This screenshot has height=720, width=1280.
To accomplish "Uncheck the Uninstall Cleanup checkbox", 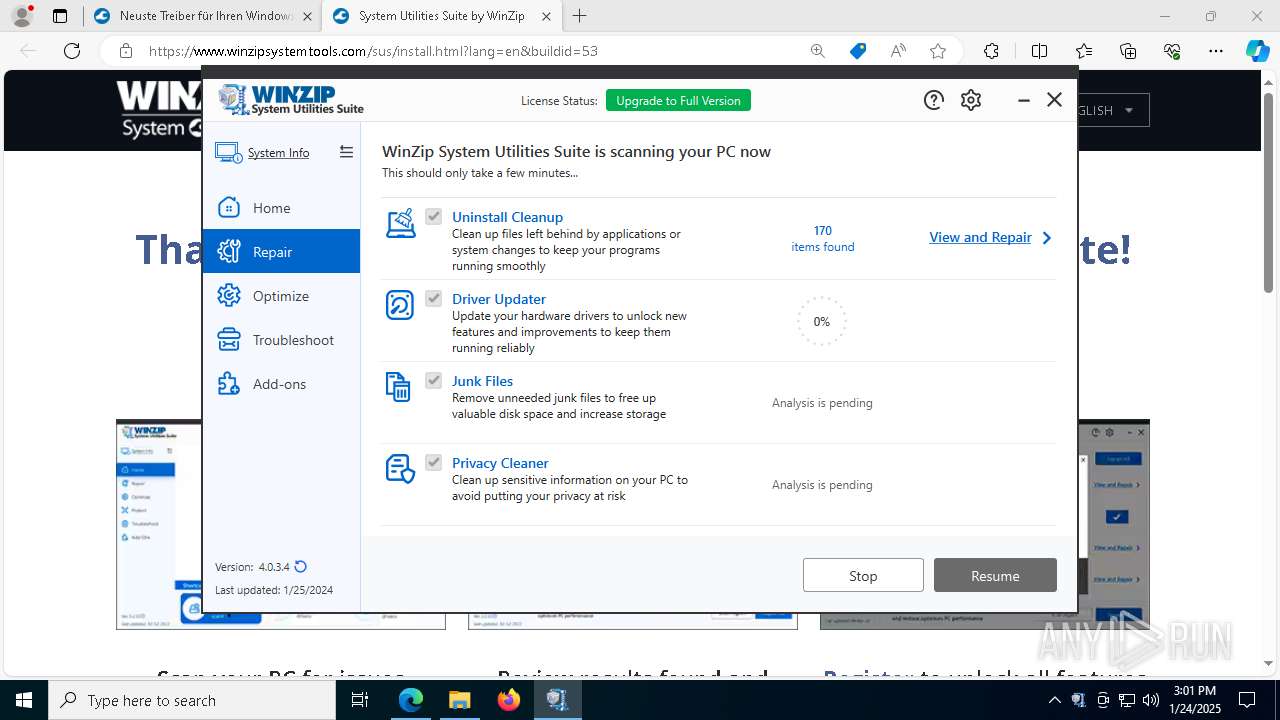I will point(433,216).
